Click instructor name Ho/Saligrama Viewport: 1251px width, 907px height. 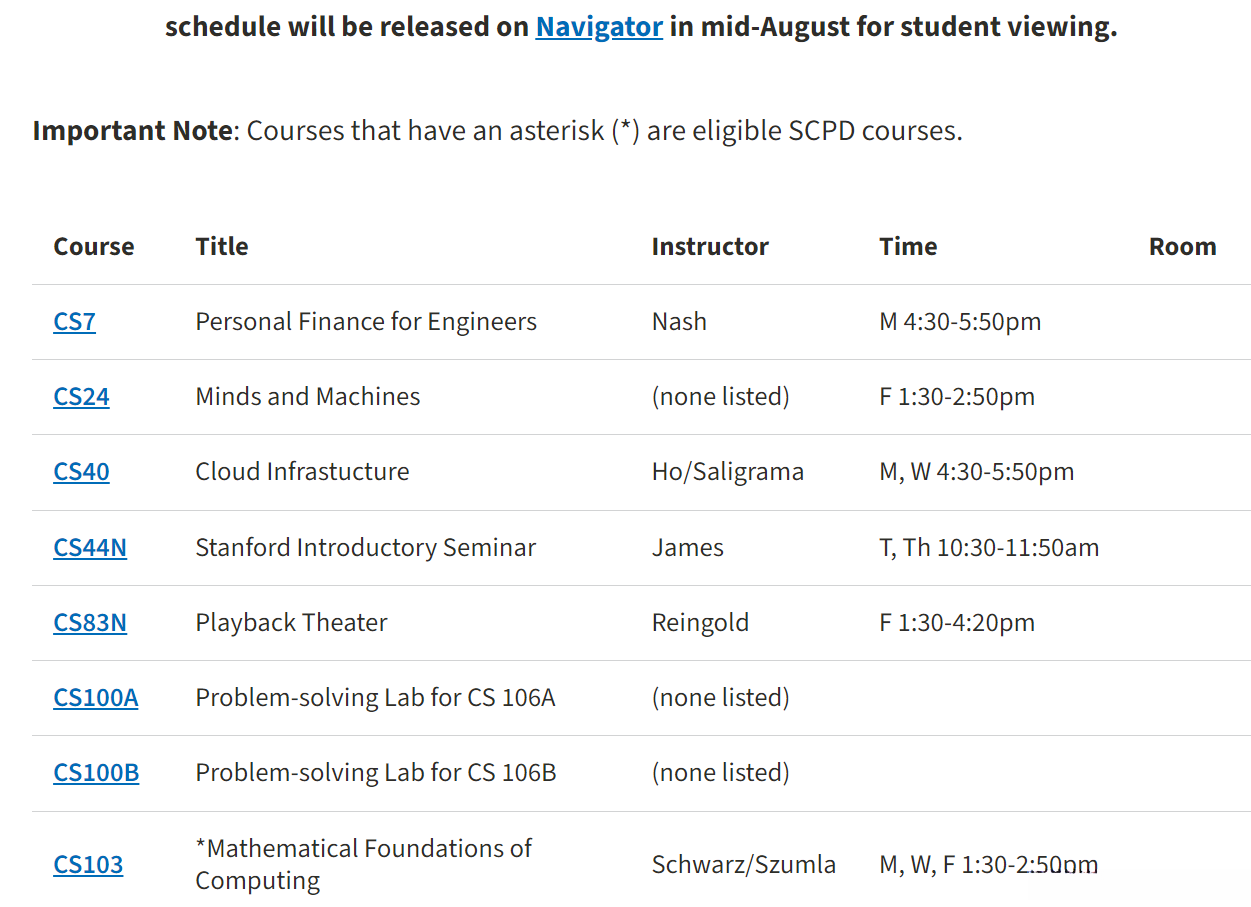click(x=727, y=472)
